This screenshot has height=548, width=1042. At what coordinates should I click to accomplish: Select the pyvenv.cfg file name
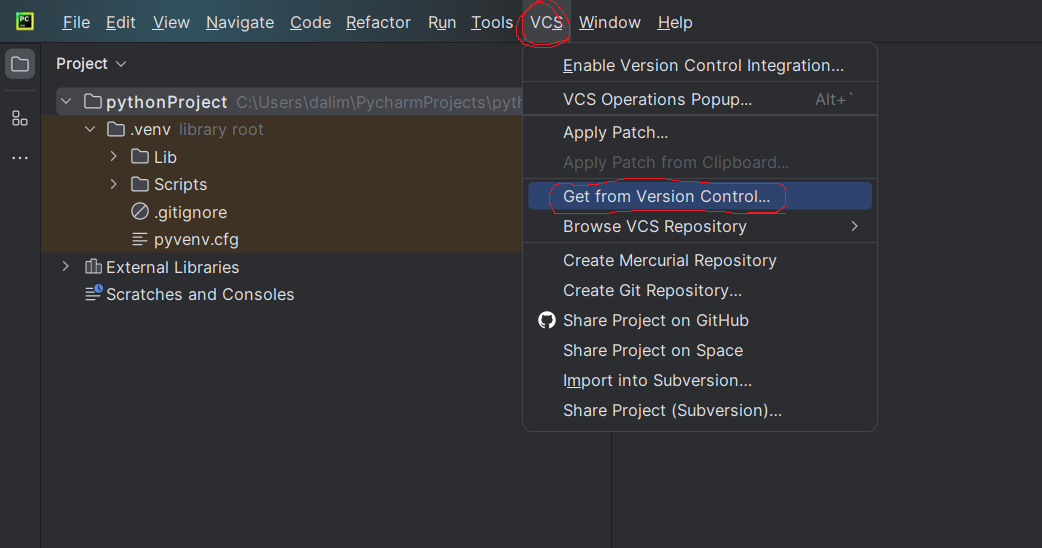tap(196, 240)
